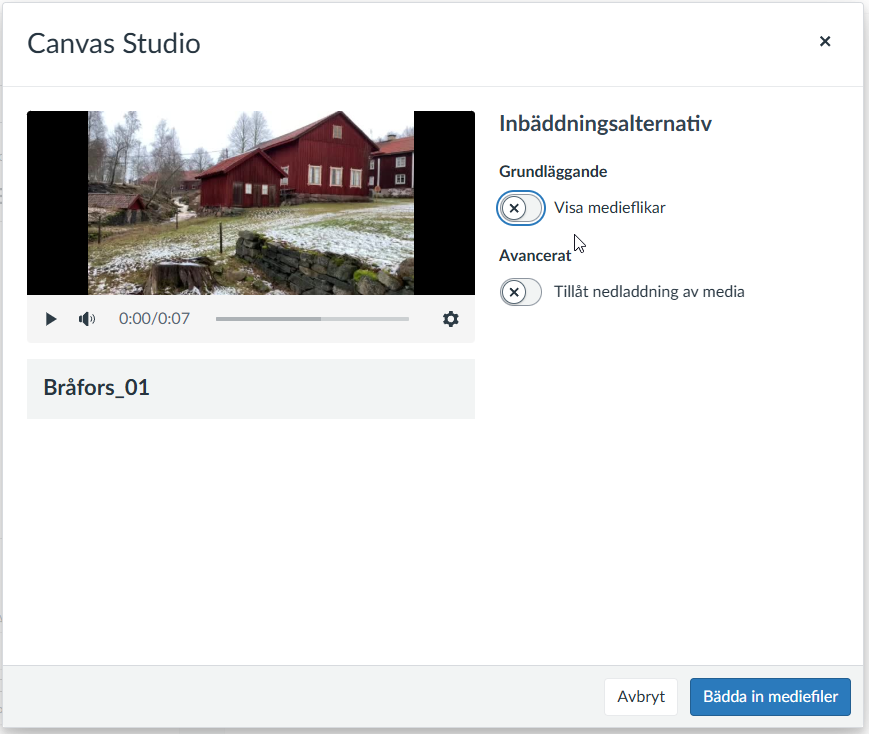869x734 pixels.
Task: Click the Tillåt nedladdning av media label
Action: (x=649, y=292)
